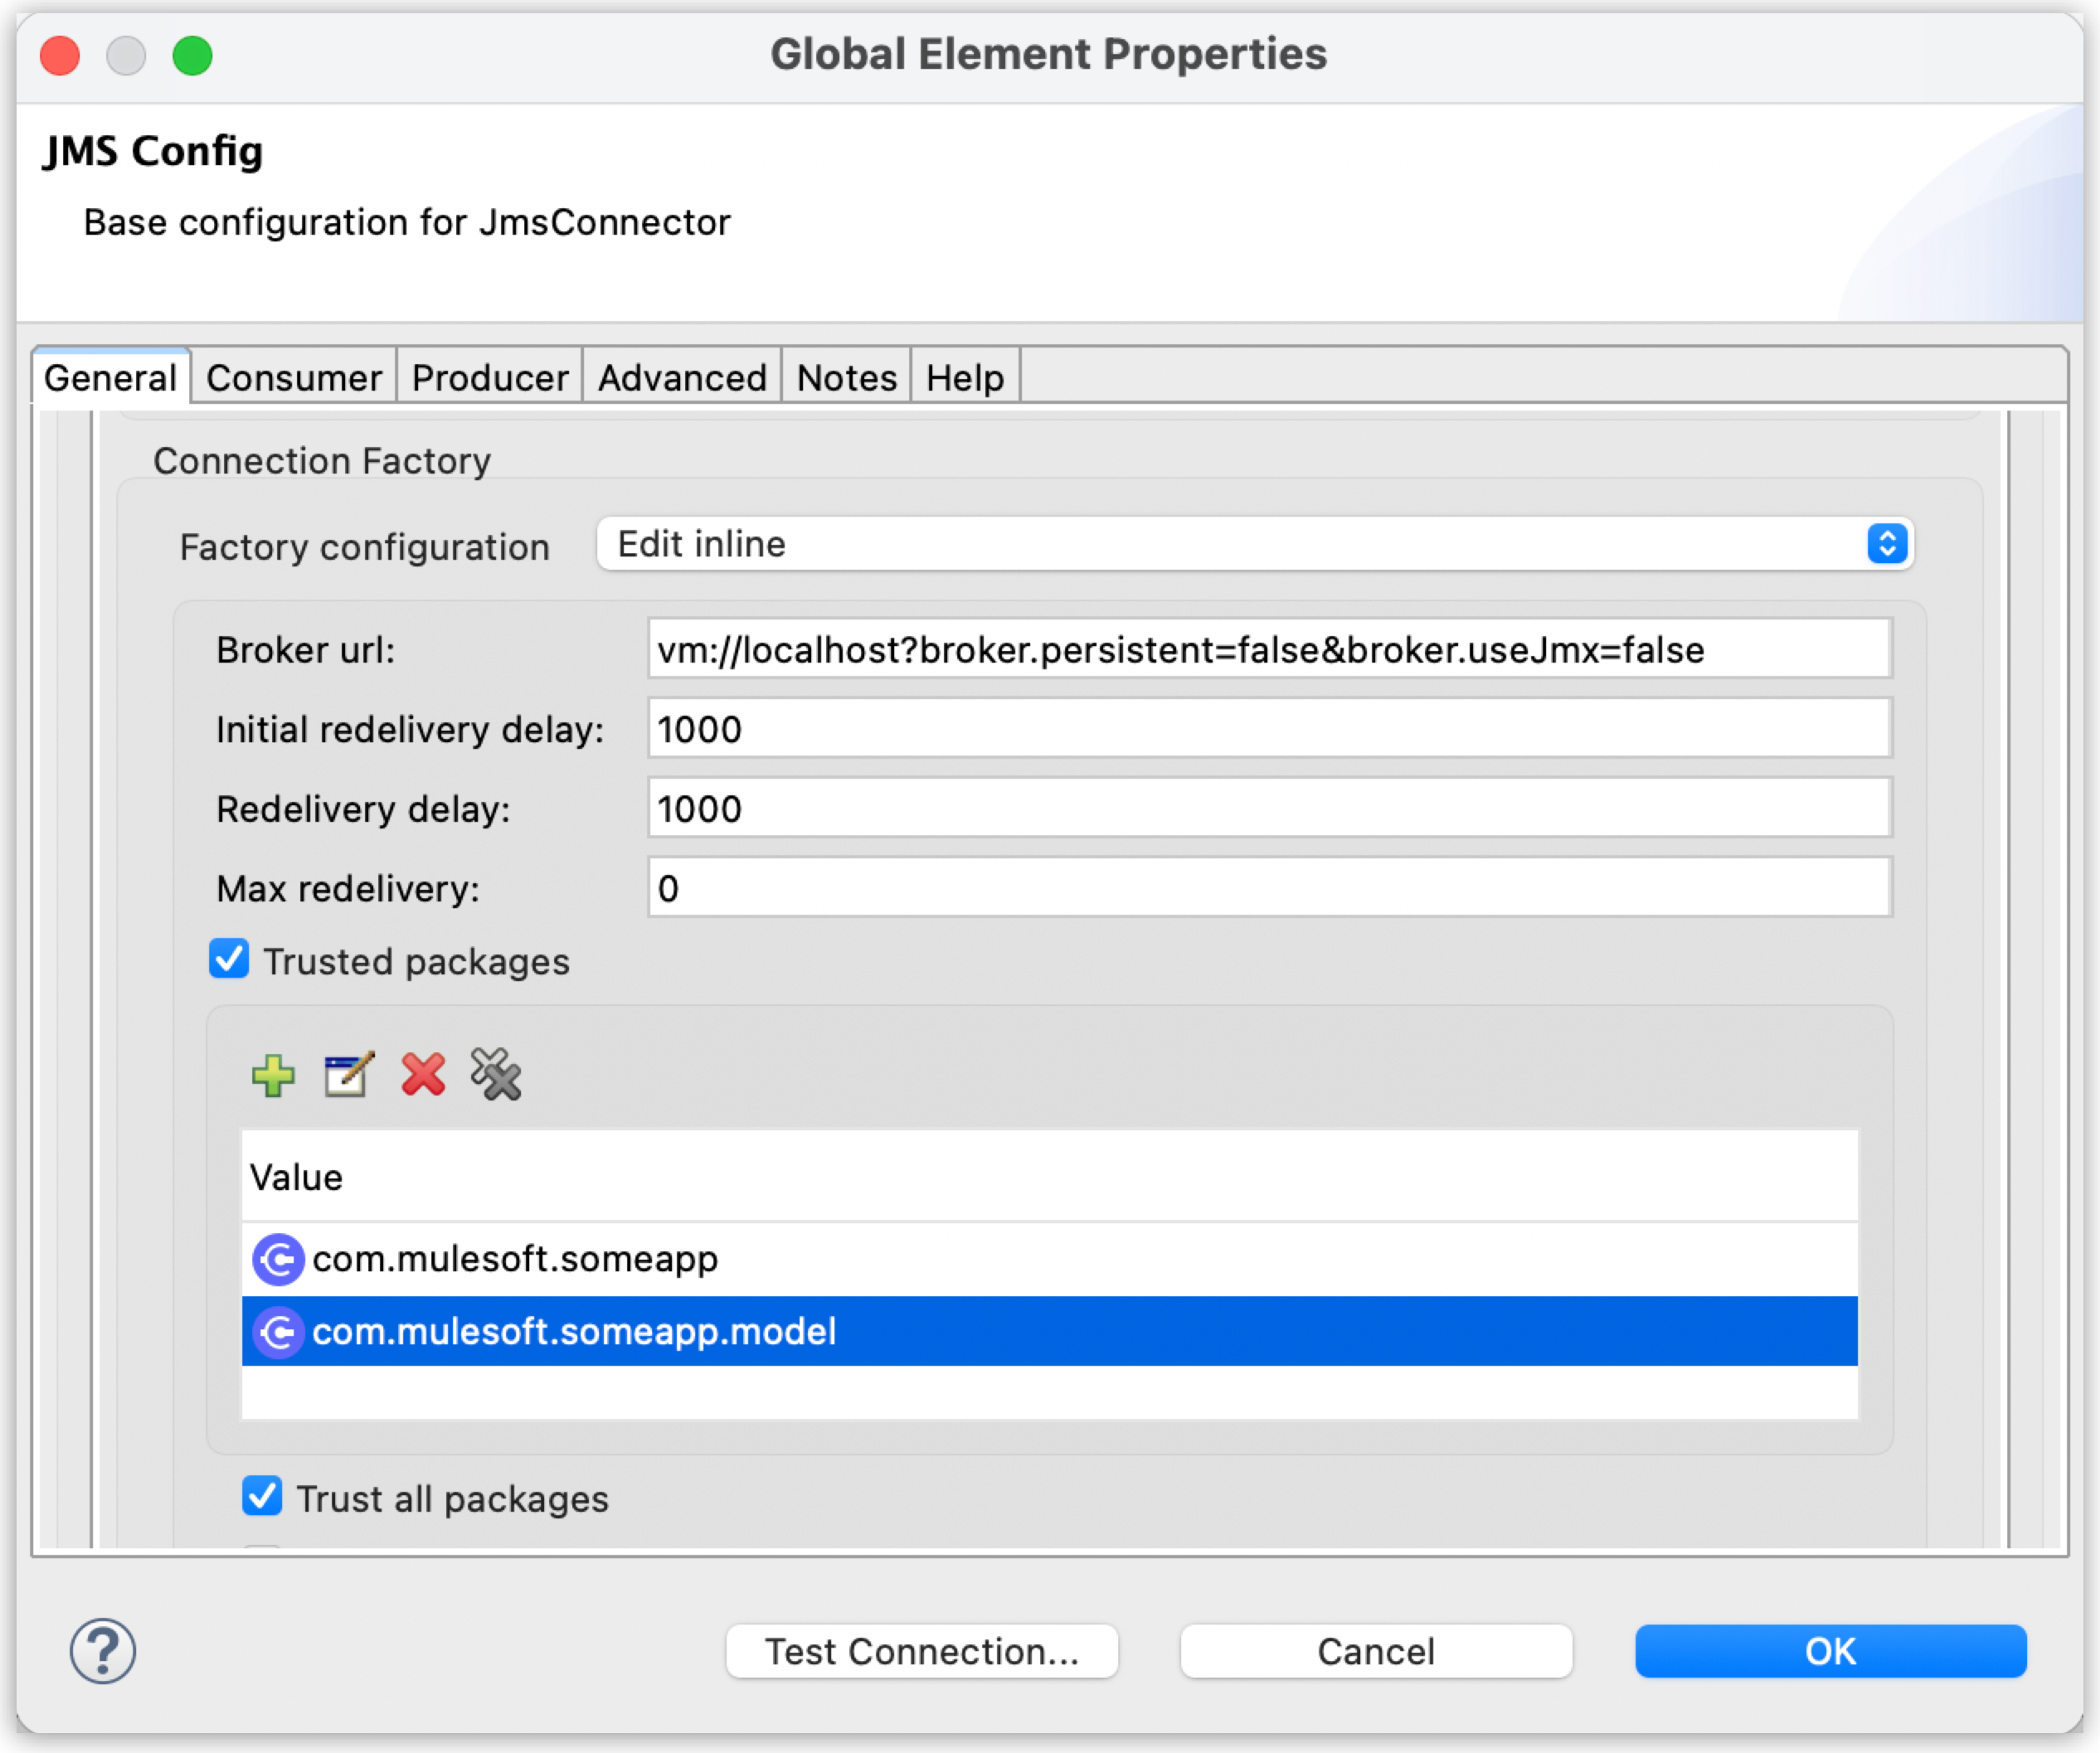Confirm with the OK button

pos(1831,1651)
